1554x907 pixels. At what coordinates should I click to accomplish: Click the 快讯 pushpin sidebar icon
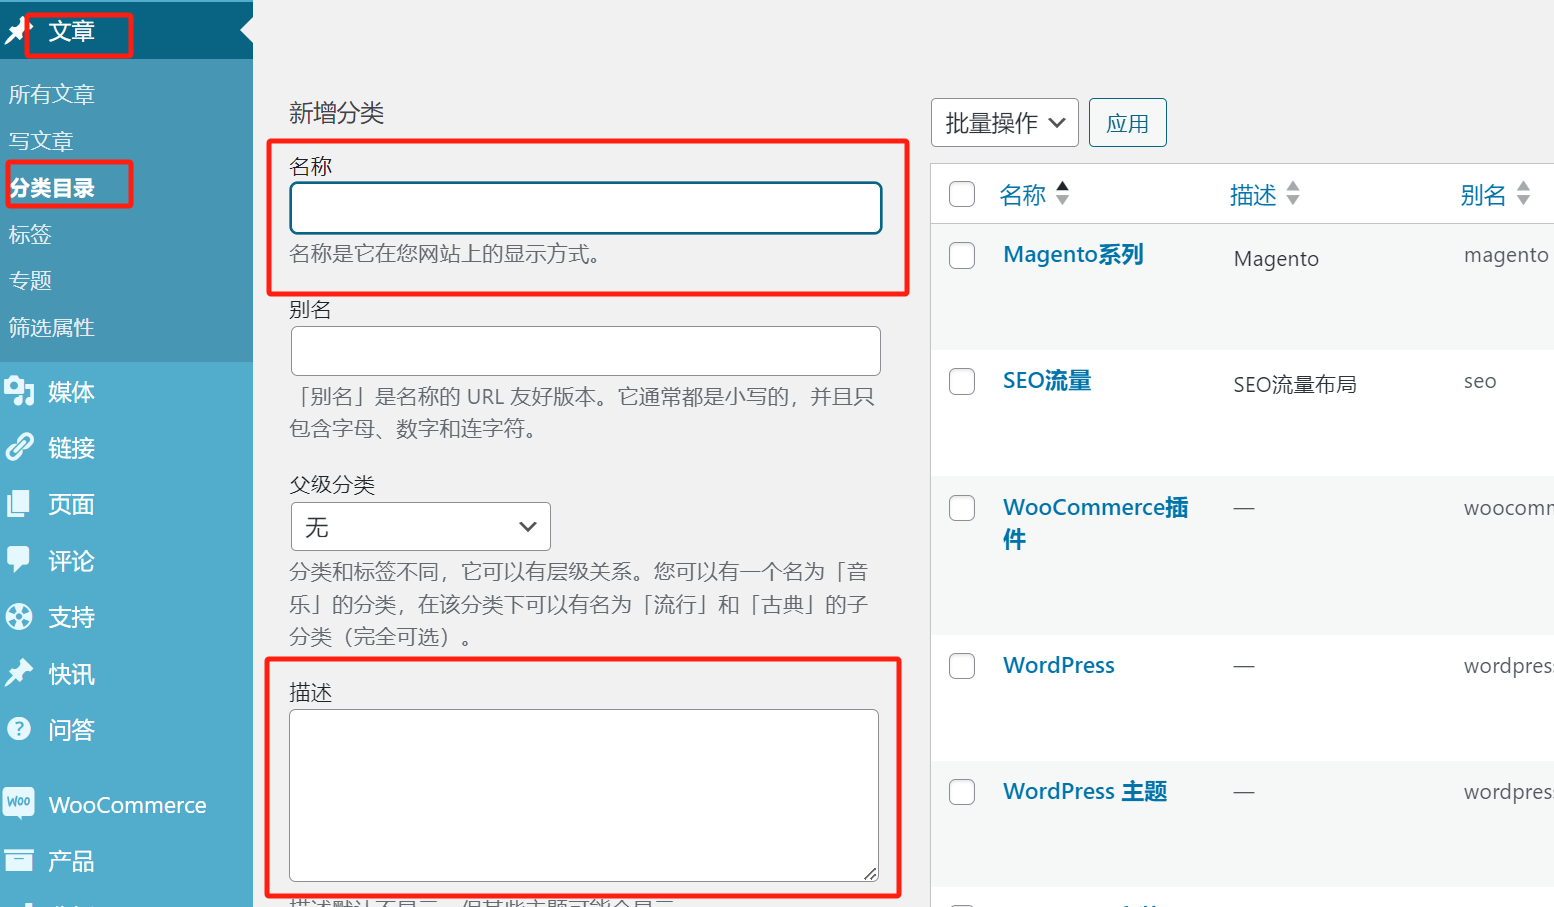[20, 673]
